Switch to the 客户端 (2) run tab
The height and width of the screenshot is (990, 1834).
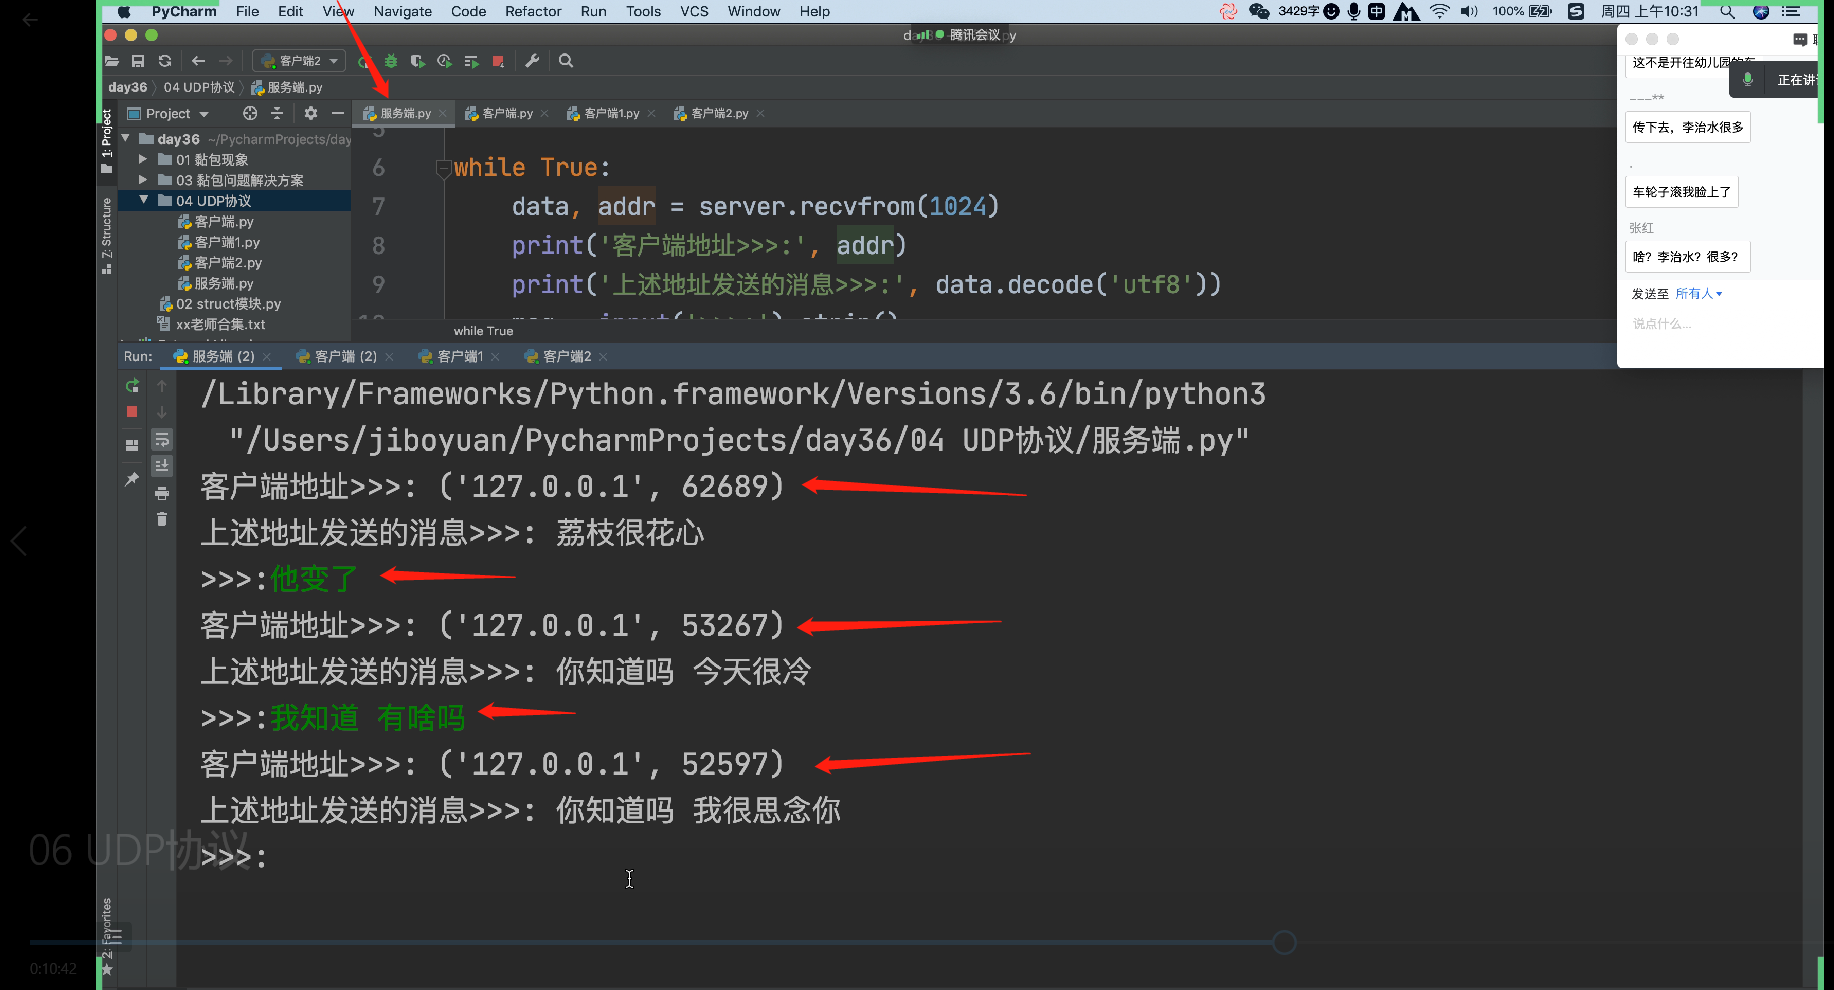[345, 356]
